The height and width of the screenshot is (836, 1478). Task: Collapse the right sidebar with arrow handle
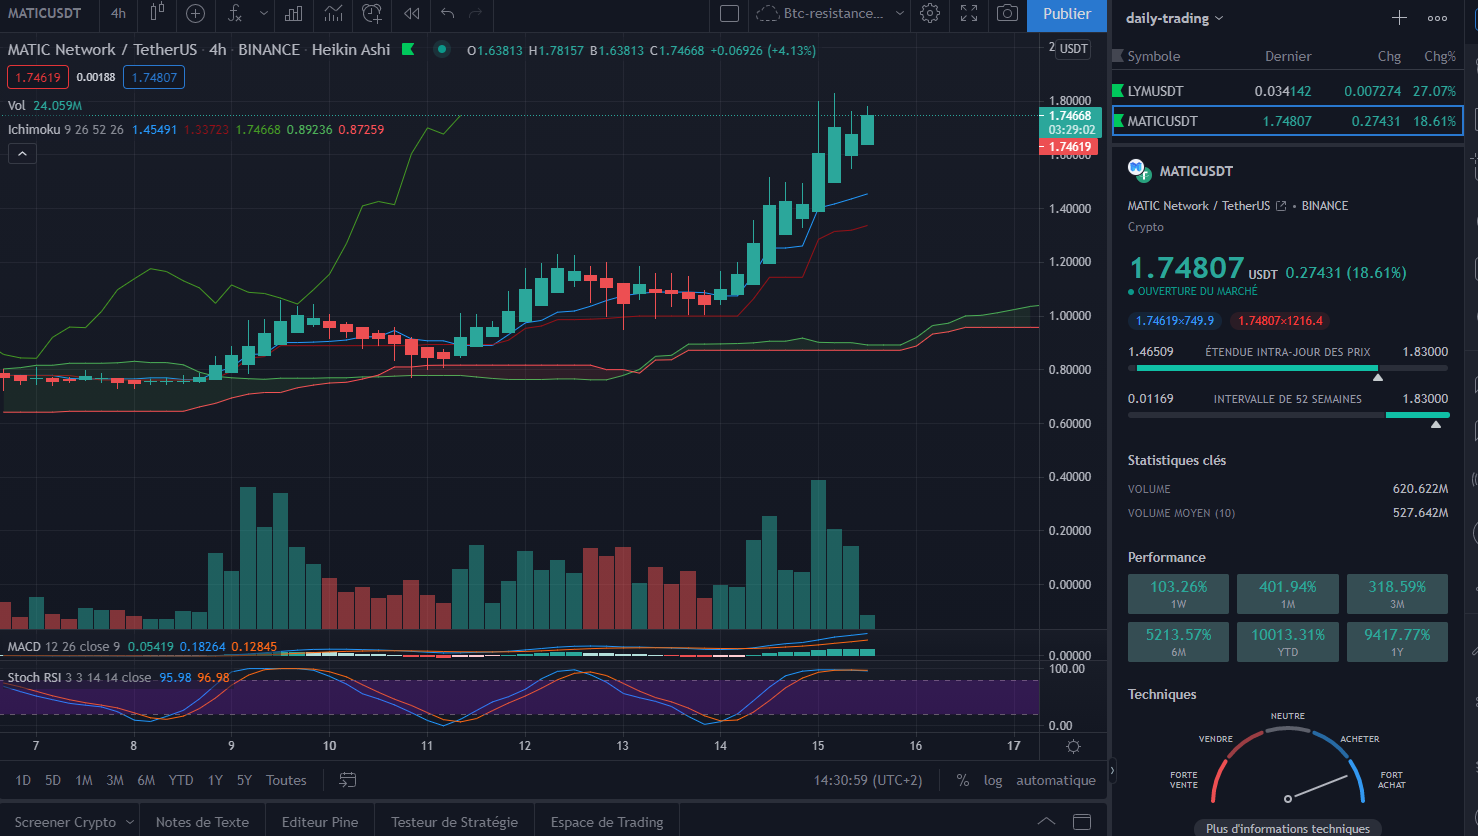pos(1112,771)
